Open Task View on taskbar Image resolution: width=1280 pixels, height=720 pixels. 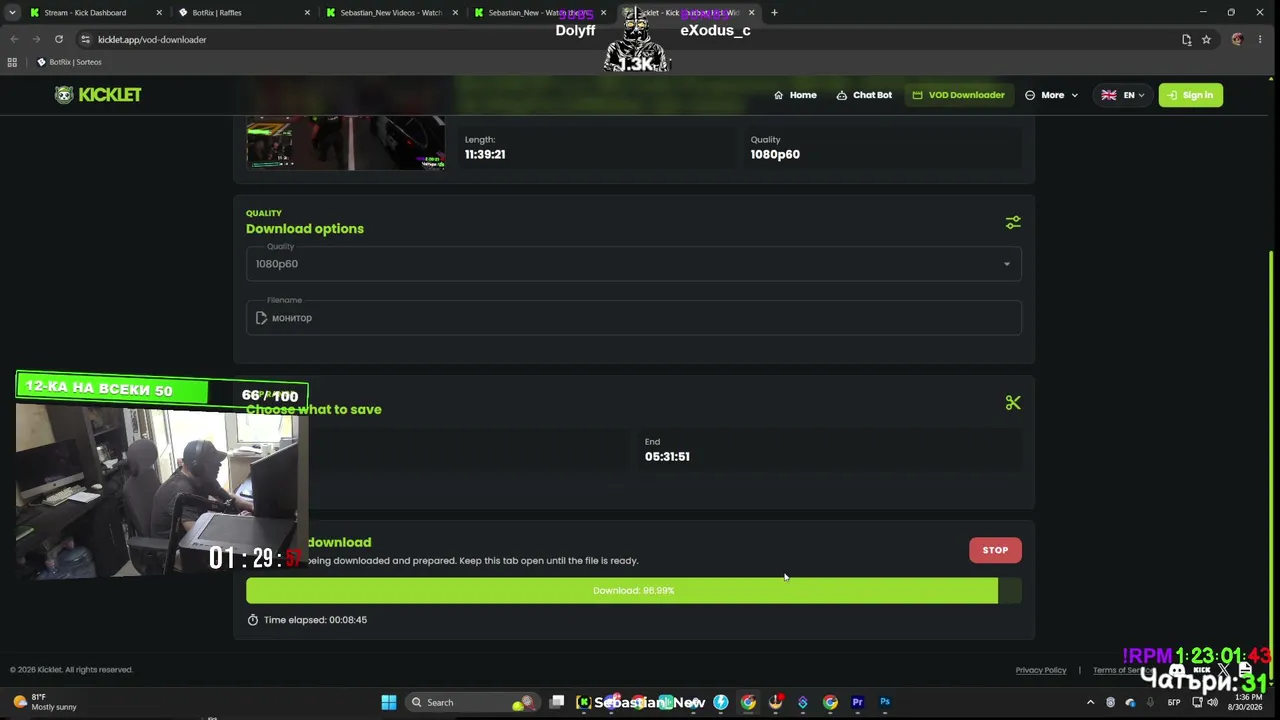click(x=557, y=702)
